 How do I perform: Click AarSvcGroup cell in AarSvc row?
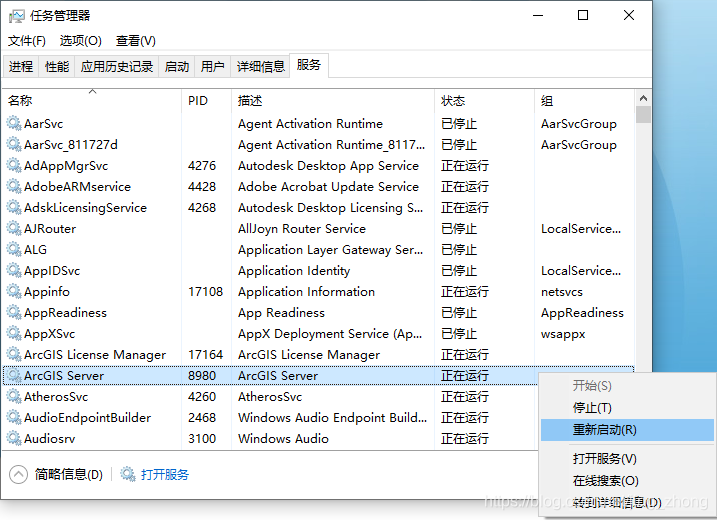[578, 123]
